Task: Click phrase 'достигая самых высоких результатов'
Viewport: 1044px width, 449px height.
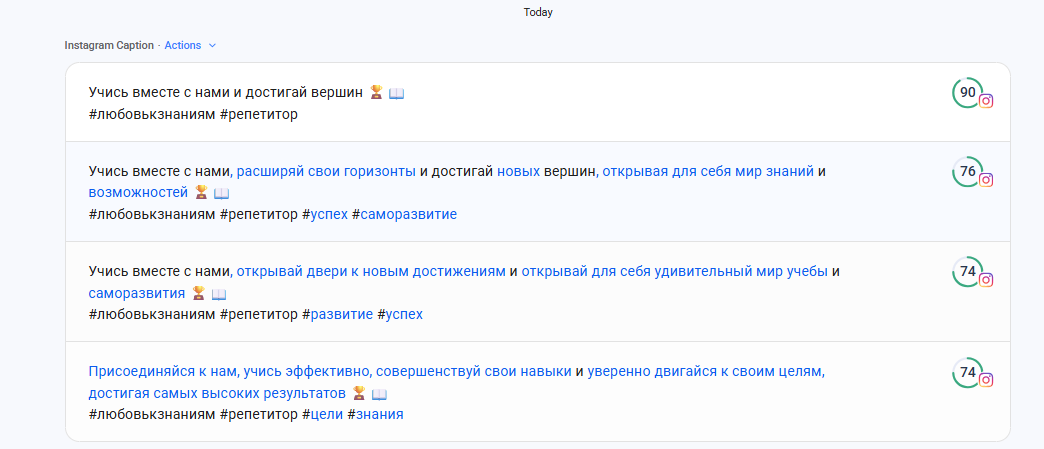Action: [x=217, y=393]
